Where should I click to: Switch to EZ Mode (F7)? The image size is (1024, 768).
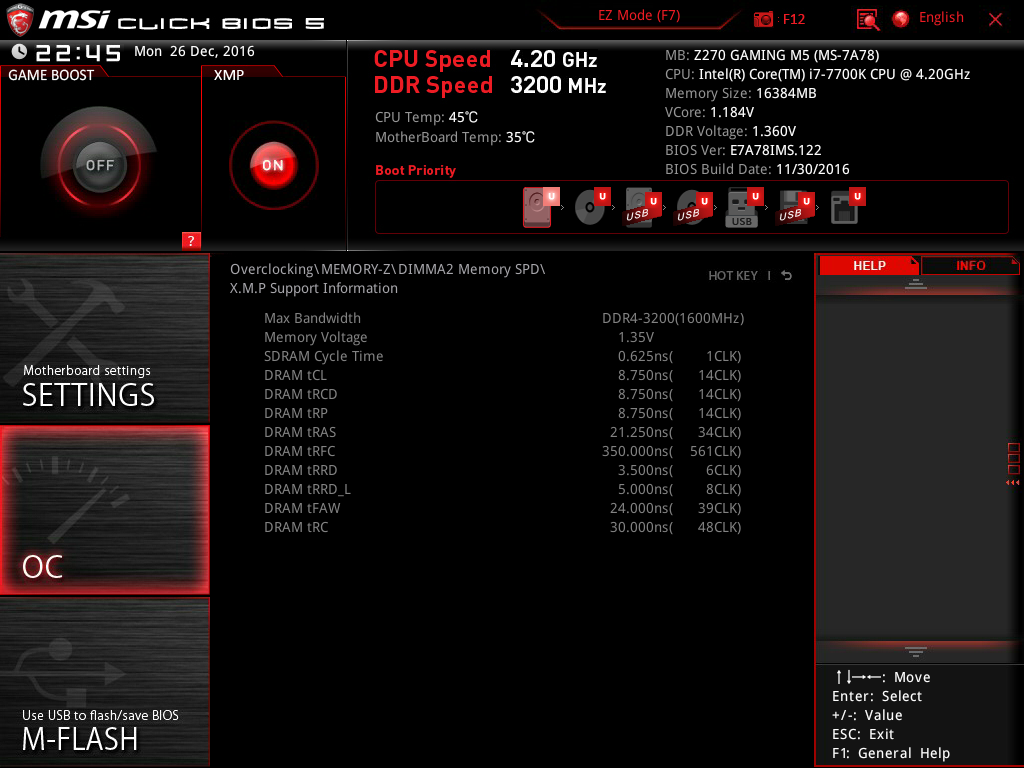[639, 16]
